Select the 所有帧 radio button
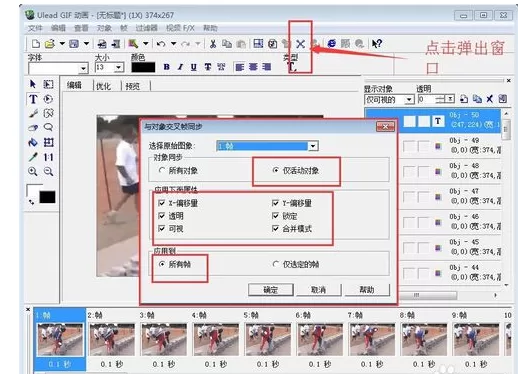This screenshot has width=518, height=374. coord(162,264)
